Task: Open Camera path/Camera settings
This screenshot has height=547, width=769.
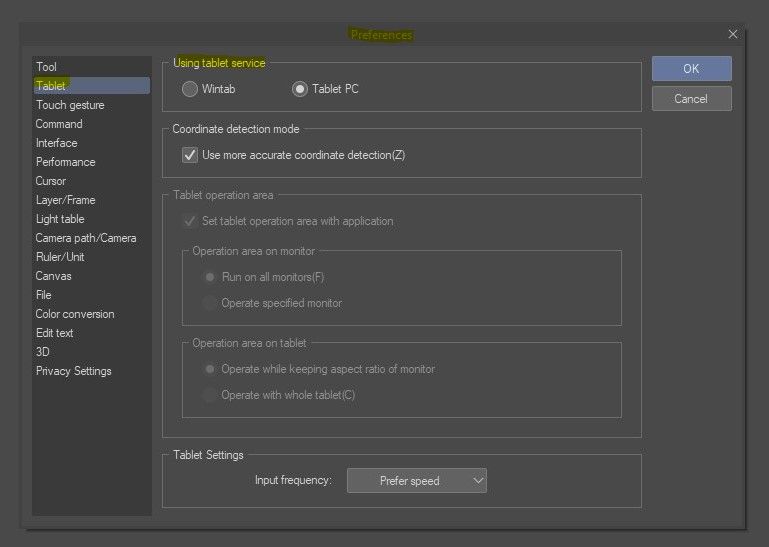Action: point(86,238)
